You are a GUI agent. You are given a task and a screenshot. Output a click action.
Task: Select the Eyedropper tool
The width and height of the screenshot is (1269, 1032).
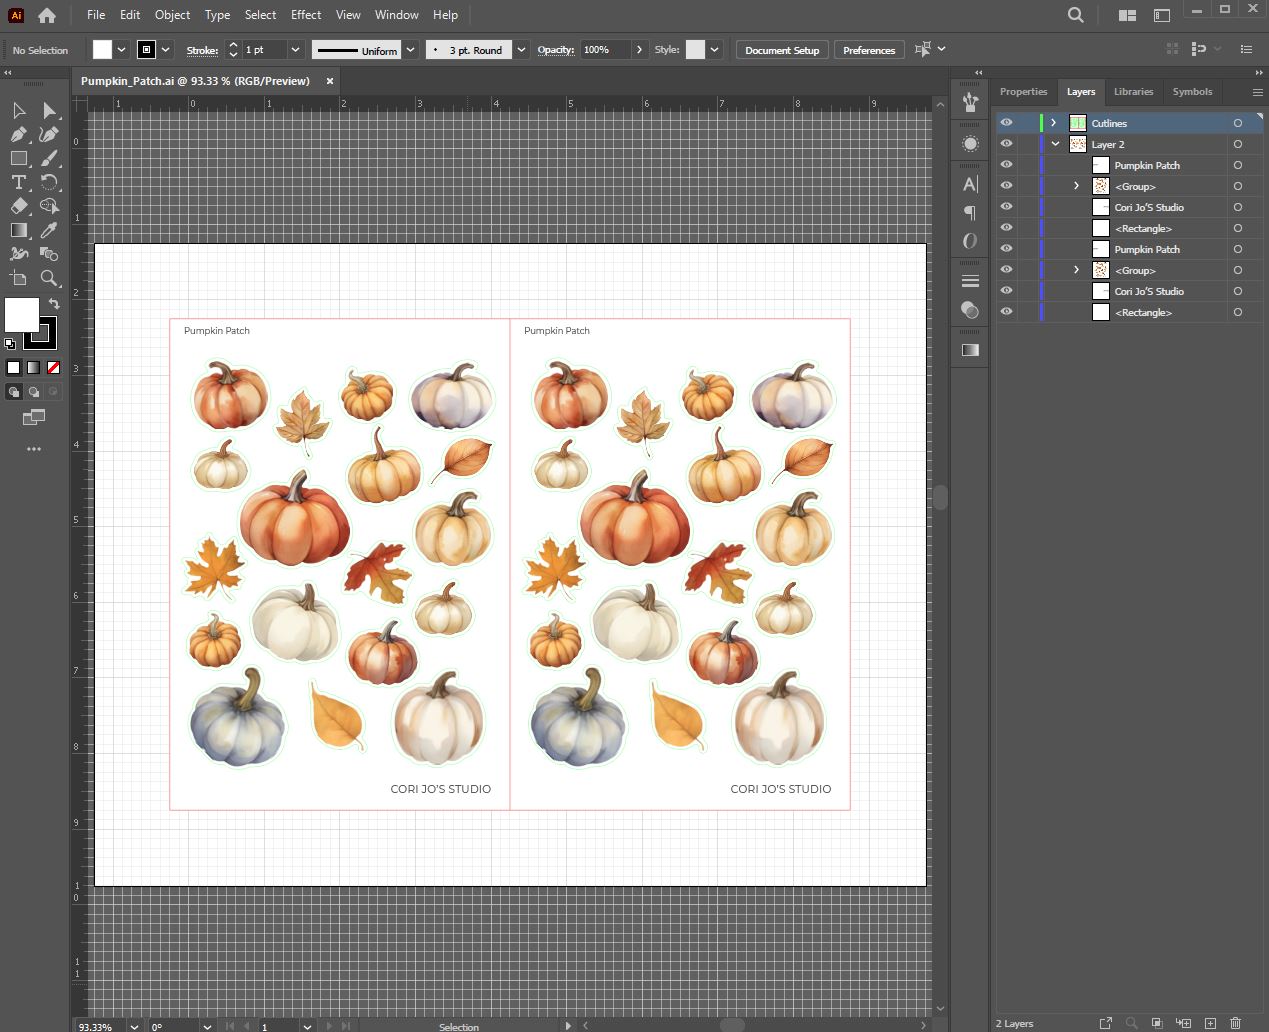[x=49, y=230]
